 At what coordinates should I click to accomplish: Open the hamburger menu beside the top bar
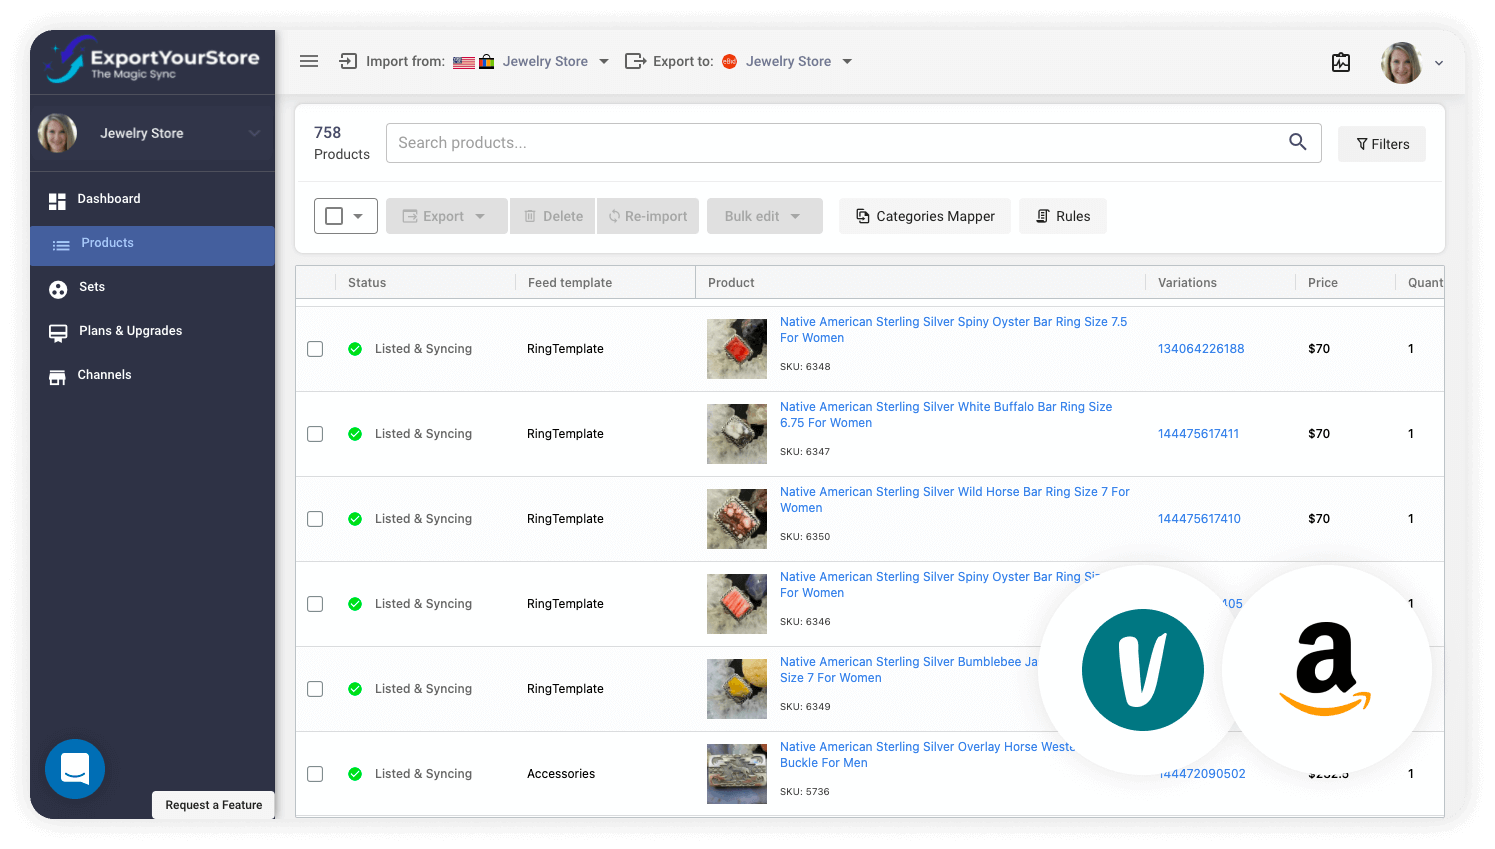point(309,61)
